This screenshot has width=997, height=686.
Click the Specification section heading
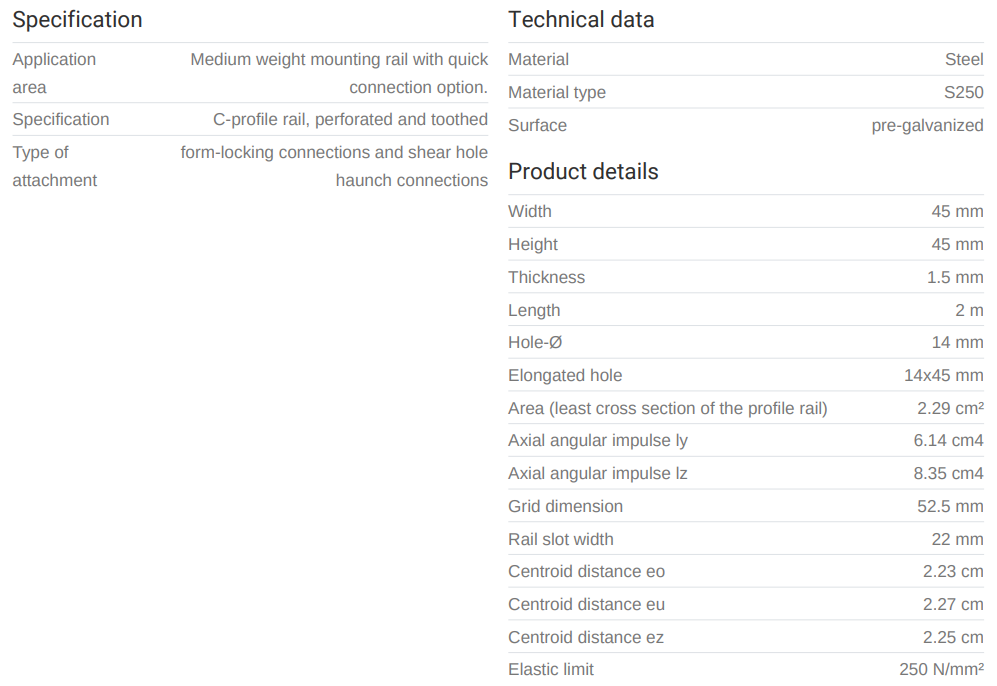[77, 20]
